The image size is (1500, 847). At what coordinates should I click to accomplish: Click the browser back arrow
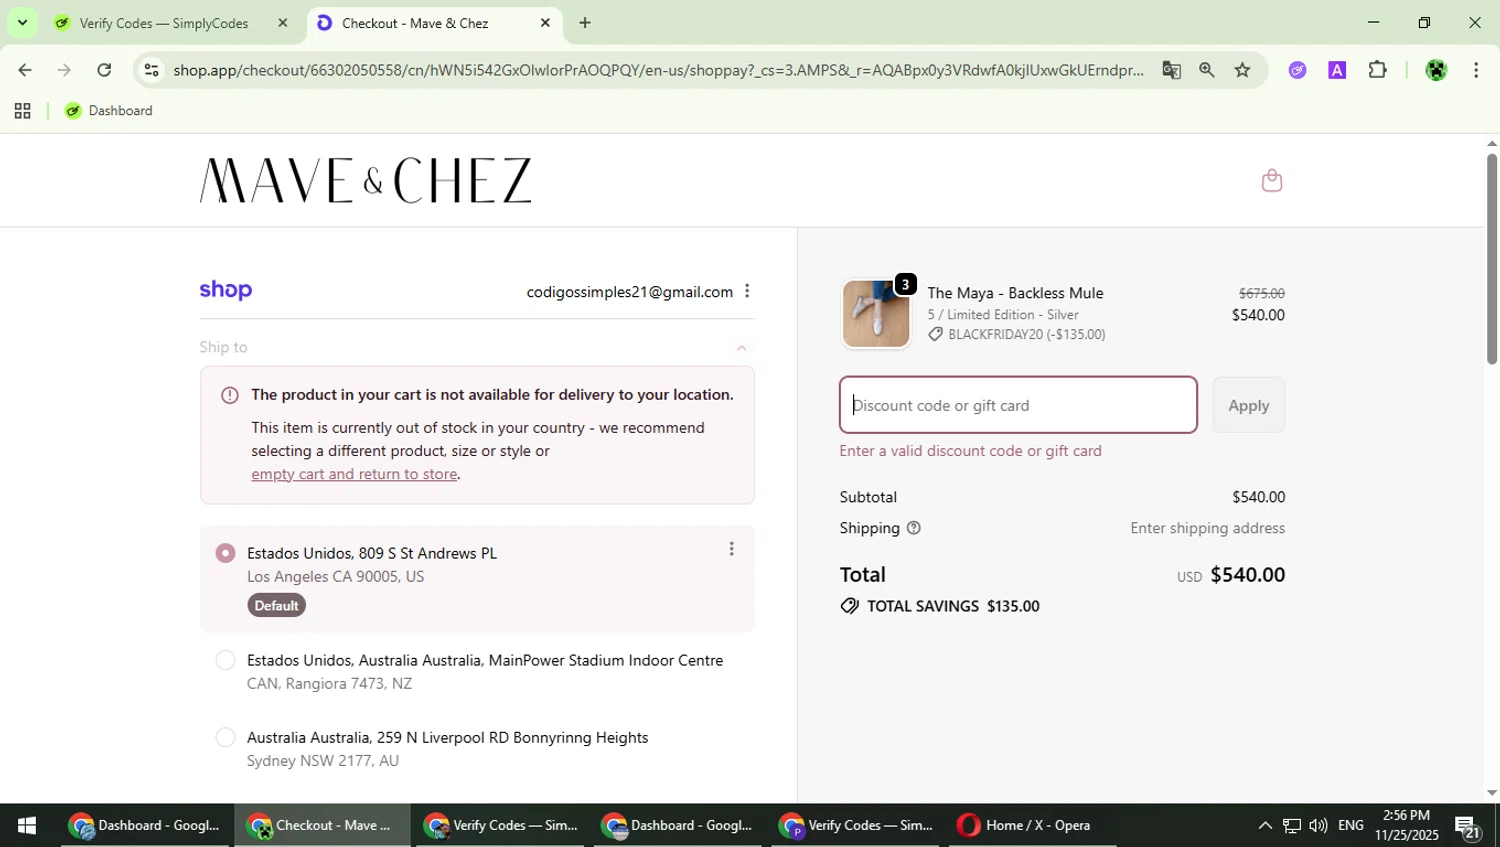tap(24, 70)
